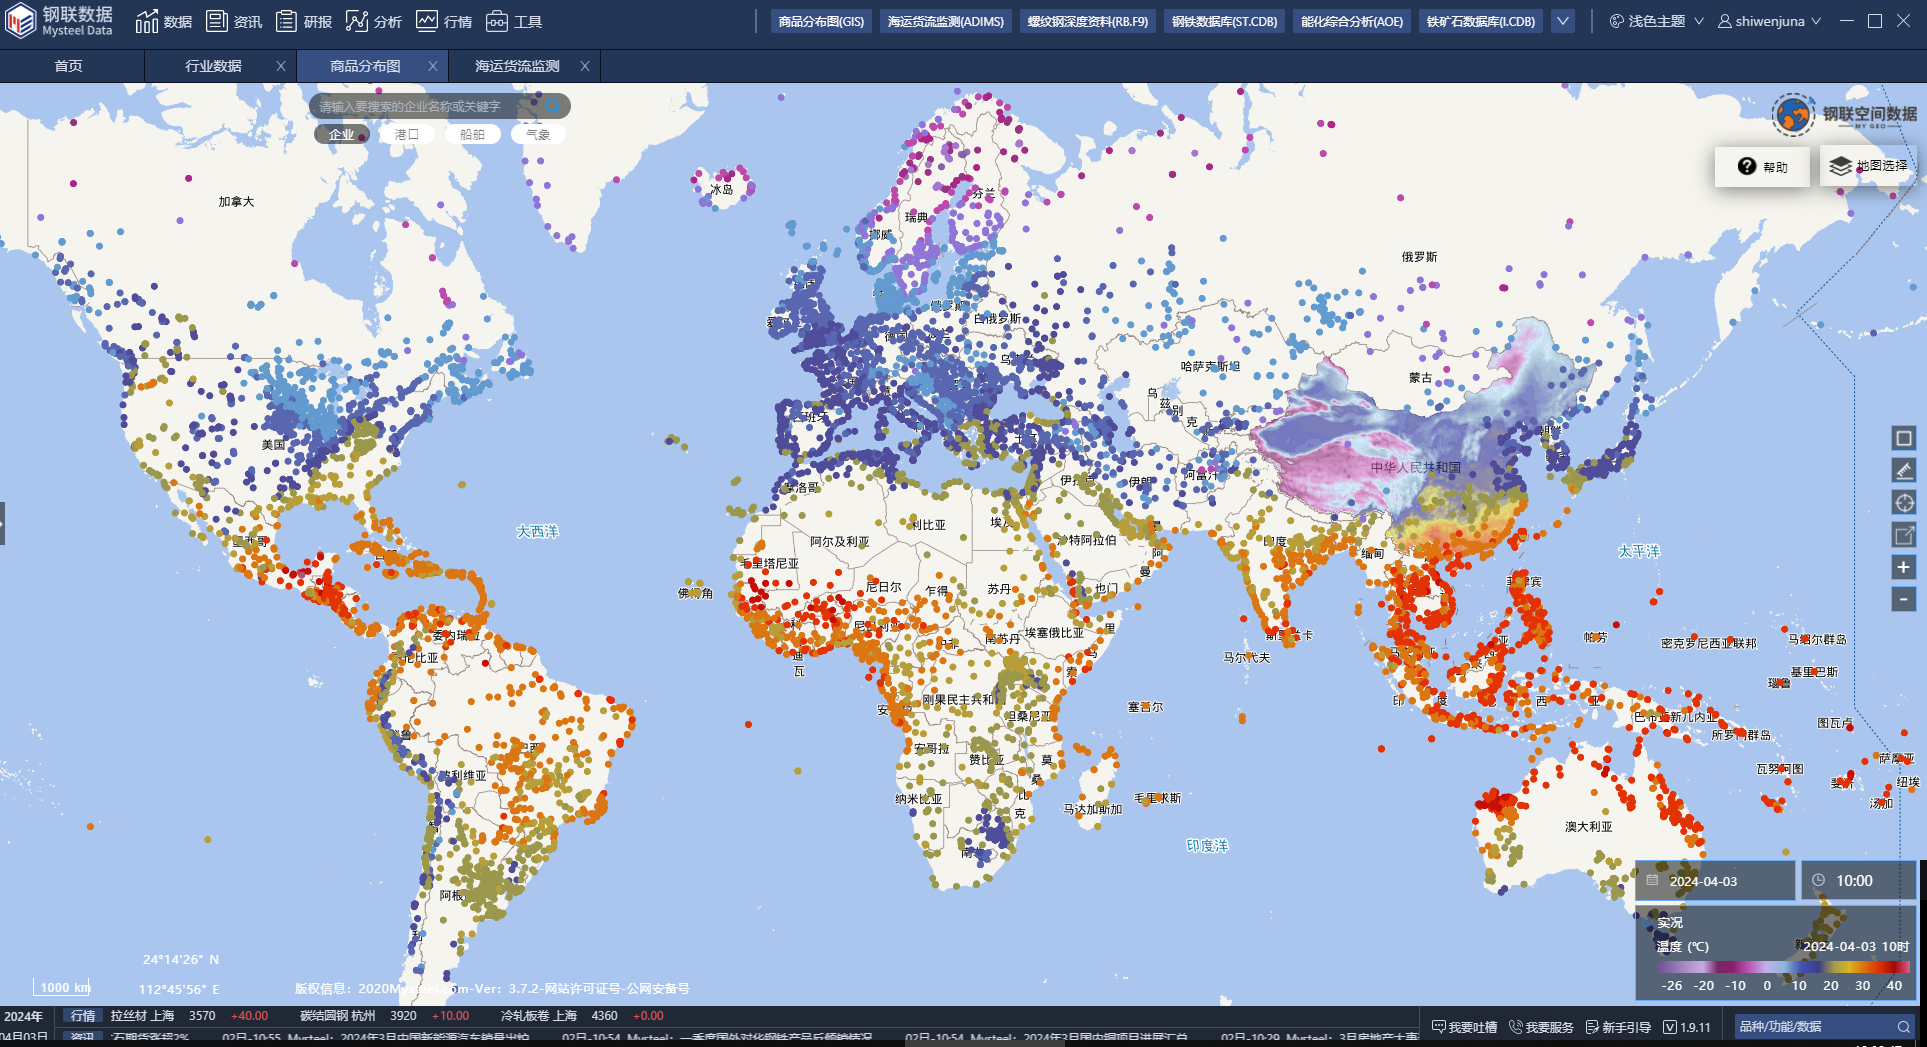Close the 海运货流监测 tab
This screenshot has height=1047, width=1927.
coord(585,66)
